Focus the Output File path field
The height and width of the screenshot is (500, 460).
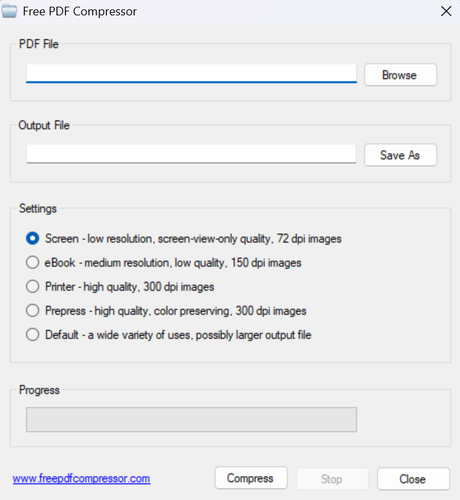tap(191, 154)
